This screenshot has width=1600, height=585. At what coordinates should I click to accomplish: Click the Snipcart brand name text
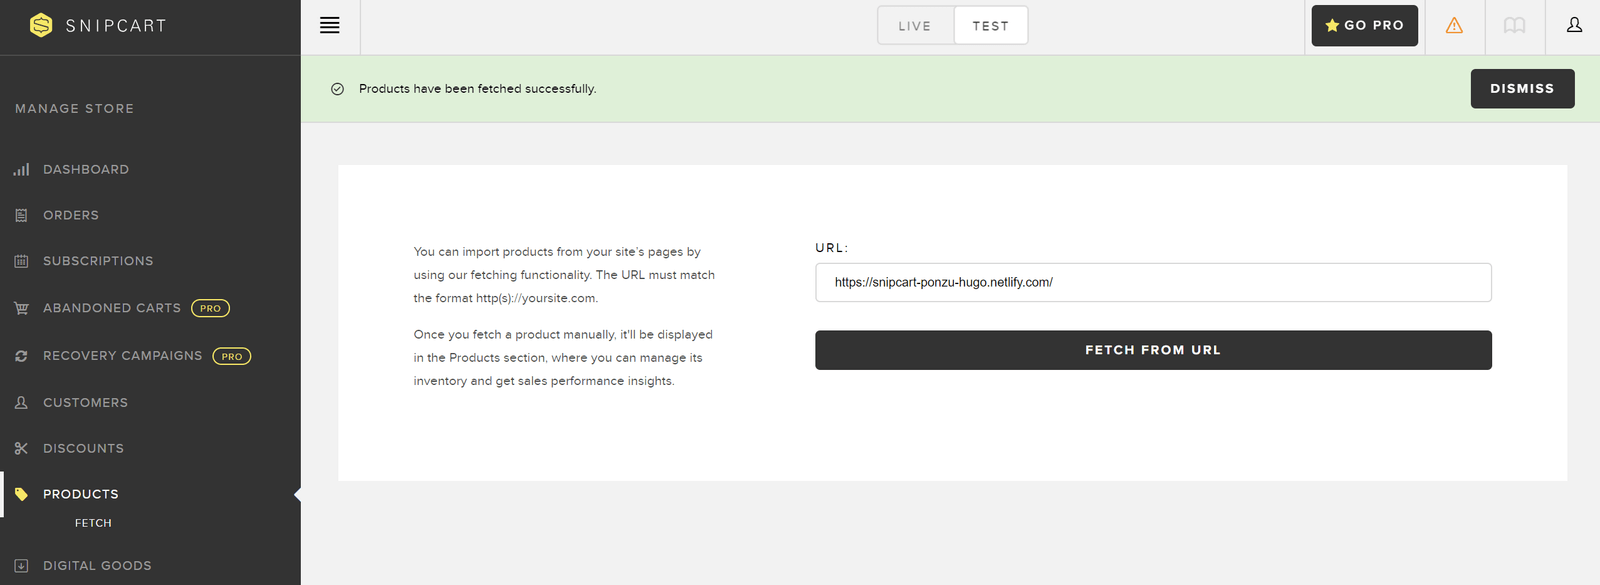pyautogui.click(x=116, y=26)
